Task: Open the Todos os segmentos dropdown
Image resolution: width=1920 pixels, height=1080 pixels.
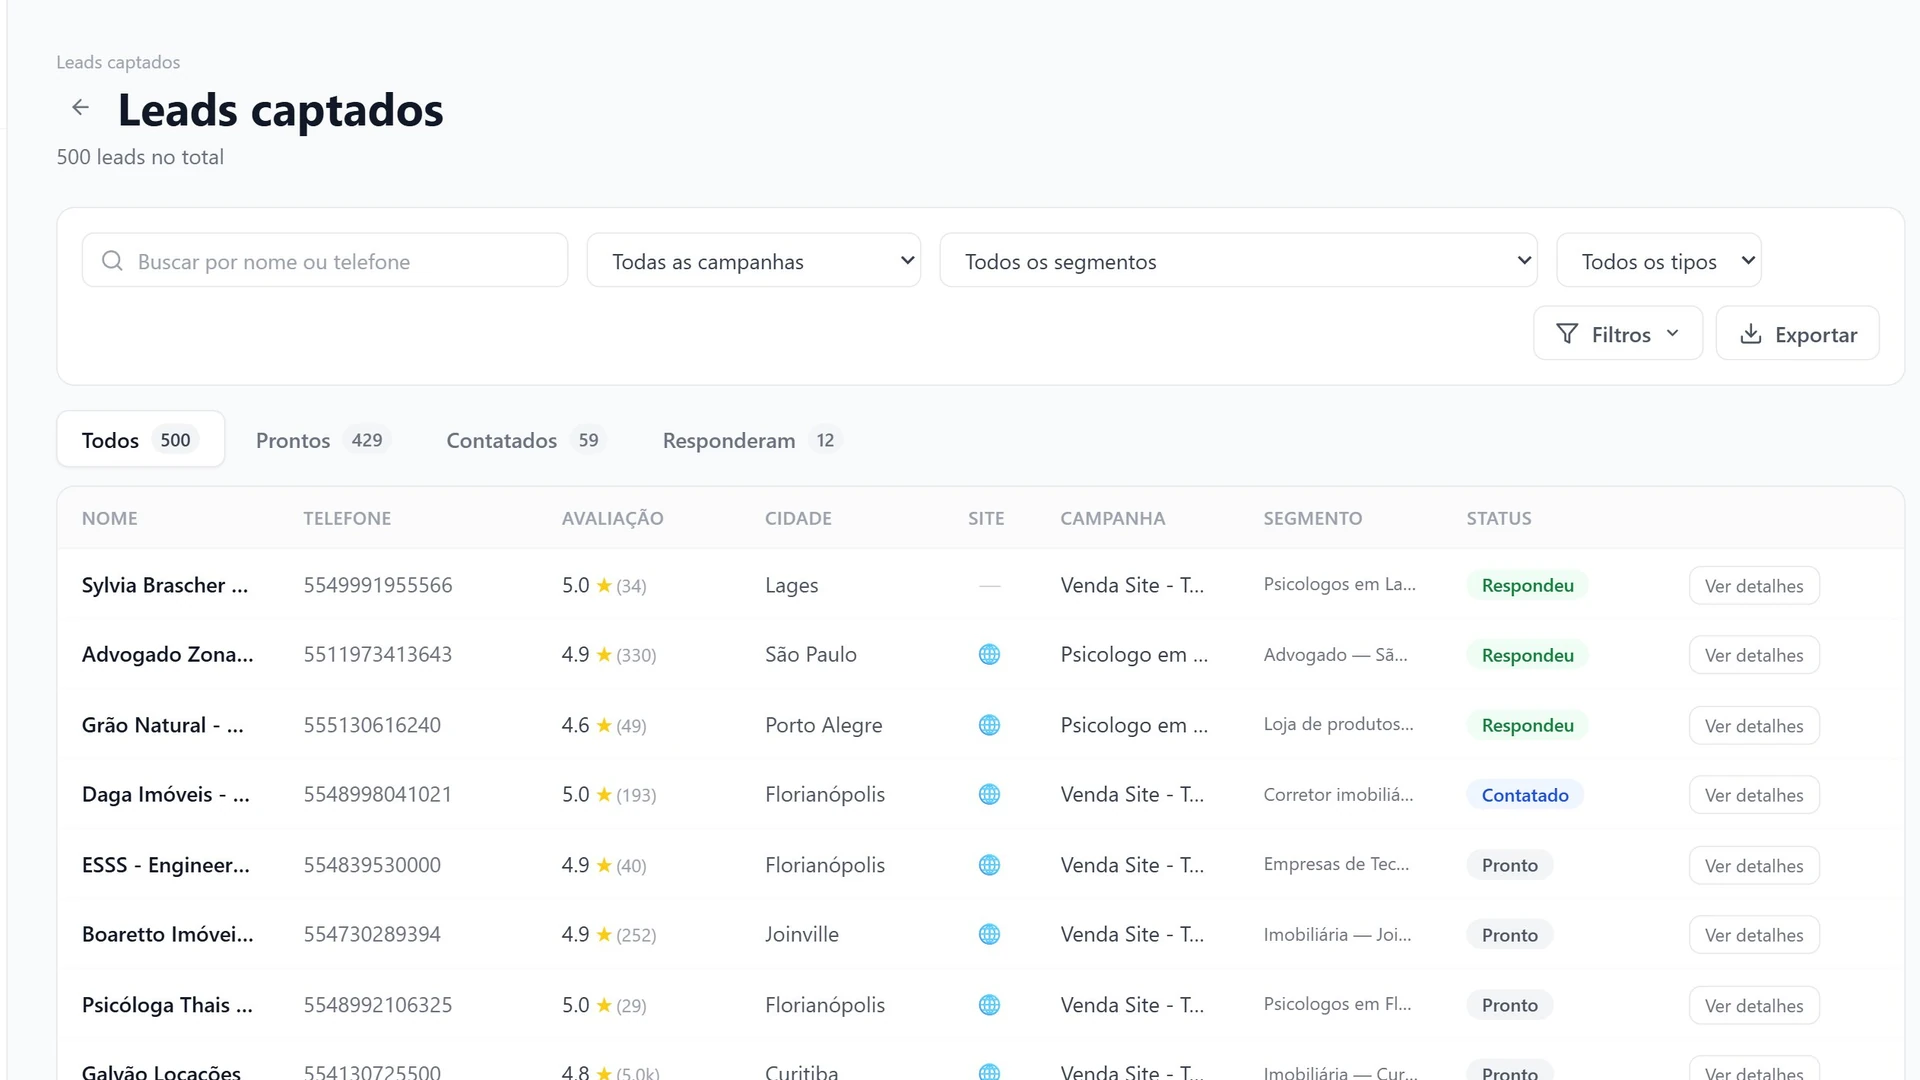Action: coord(1238,261)
